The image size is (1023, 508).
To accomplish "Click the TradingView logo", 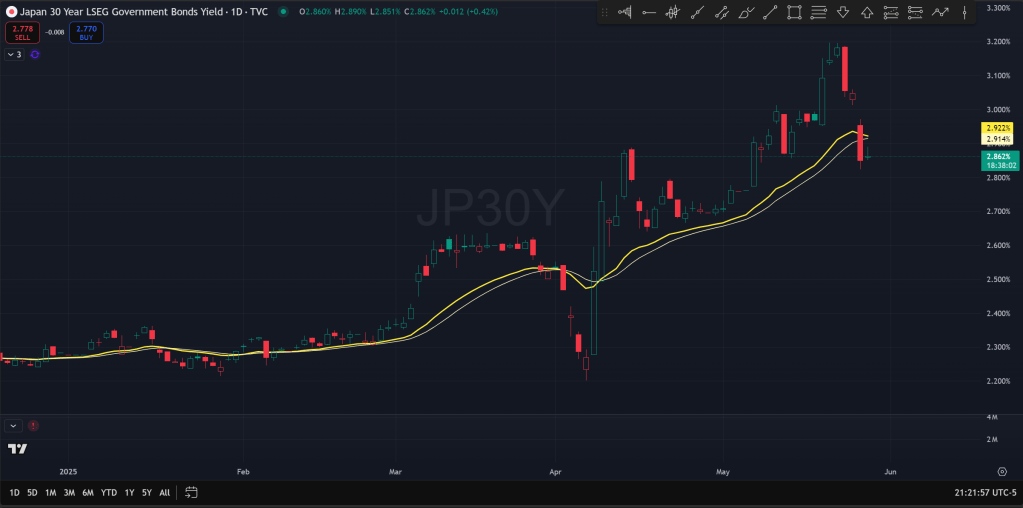I will [x=16, y=449].
